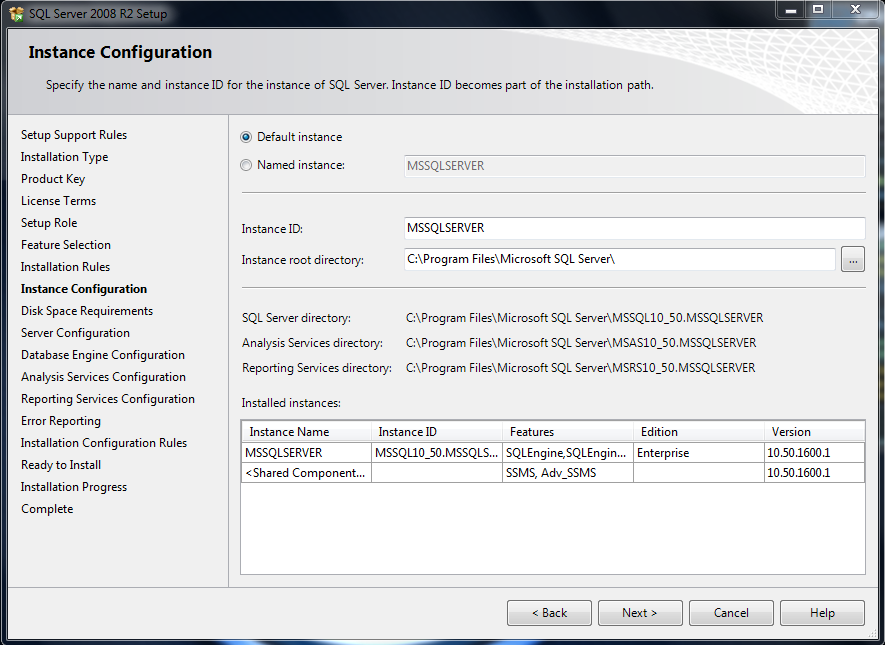Click the Instance Name column header
Screen dimensions: 885x645
coord(306,432)
